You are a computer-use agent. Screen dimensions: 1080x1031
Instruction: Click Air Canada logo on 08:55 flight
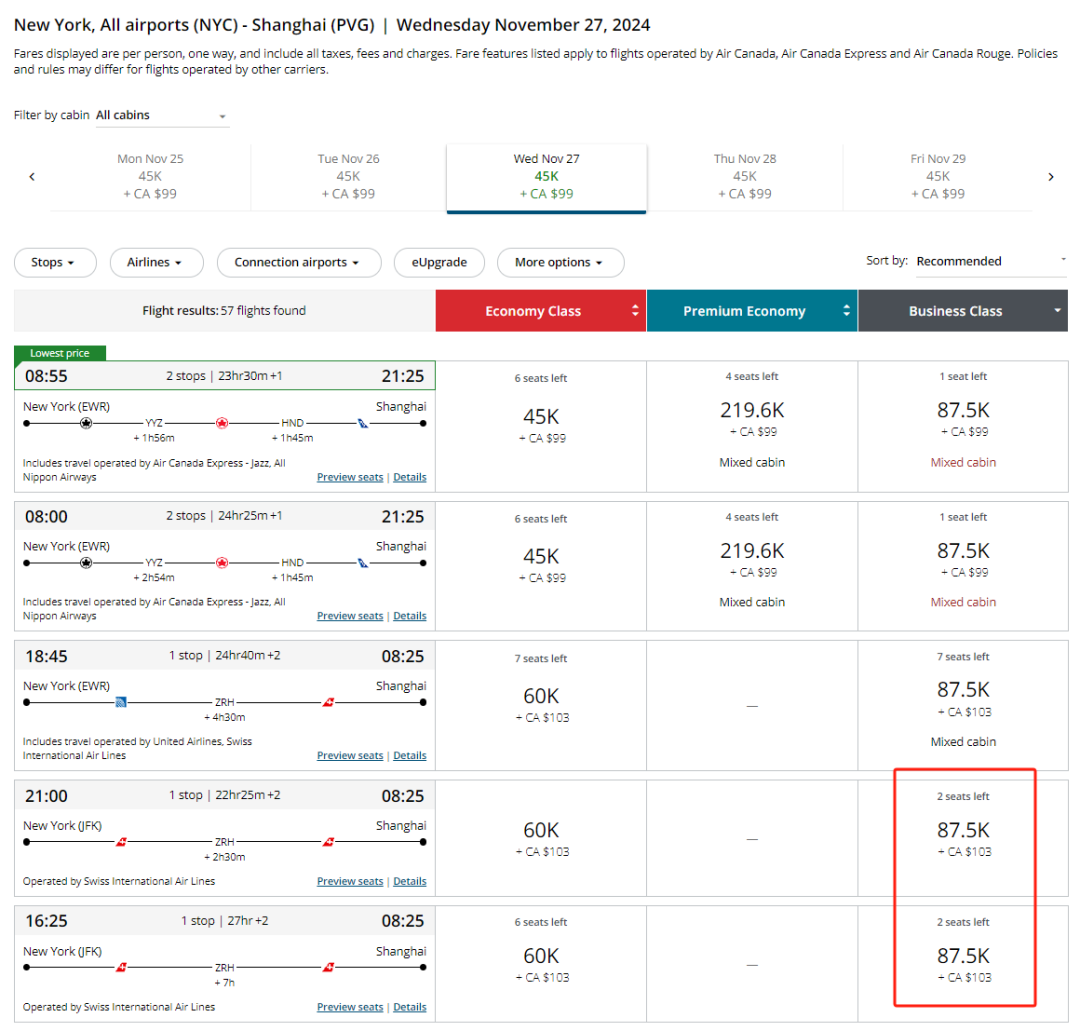coord(222,423)
